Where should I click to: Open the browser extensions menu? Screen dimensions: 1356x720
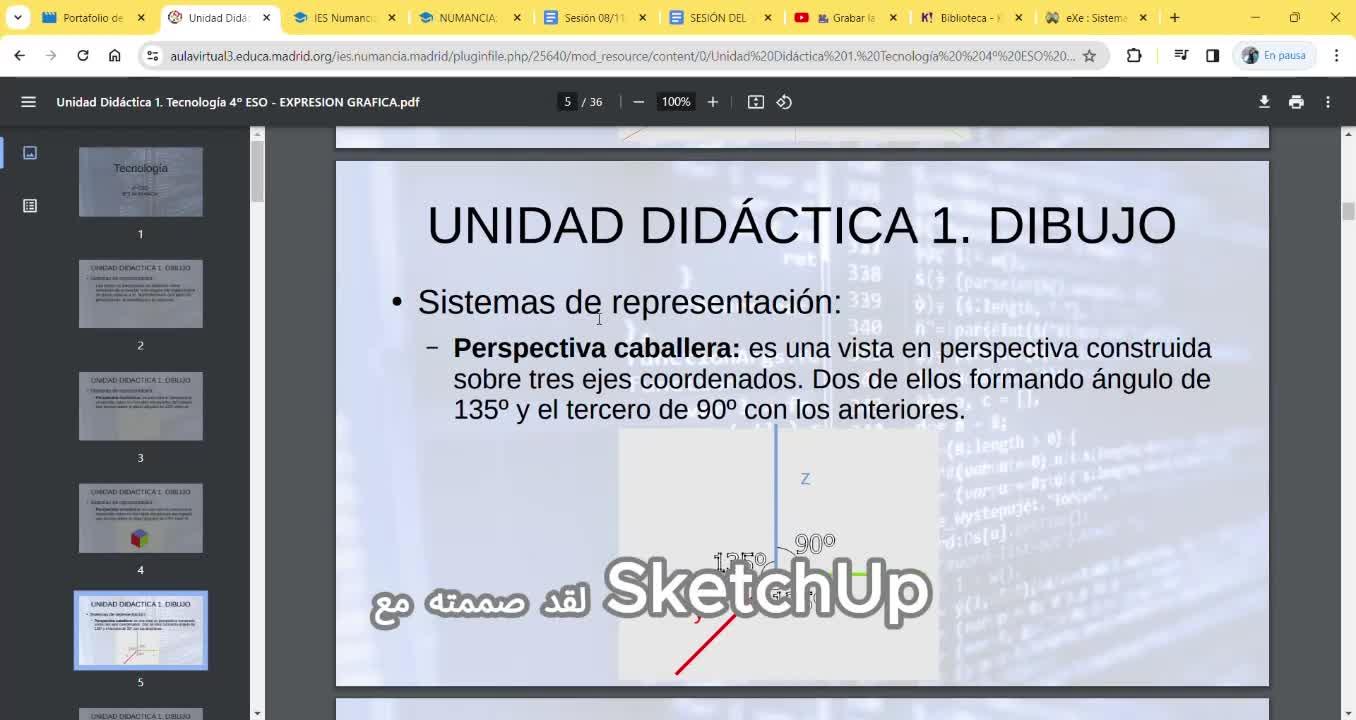[1134, 56]
